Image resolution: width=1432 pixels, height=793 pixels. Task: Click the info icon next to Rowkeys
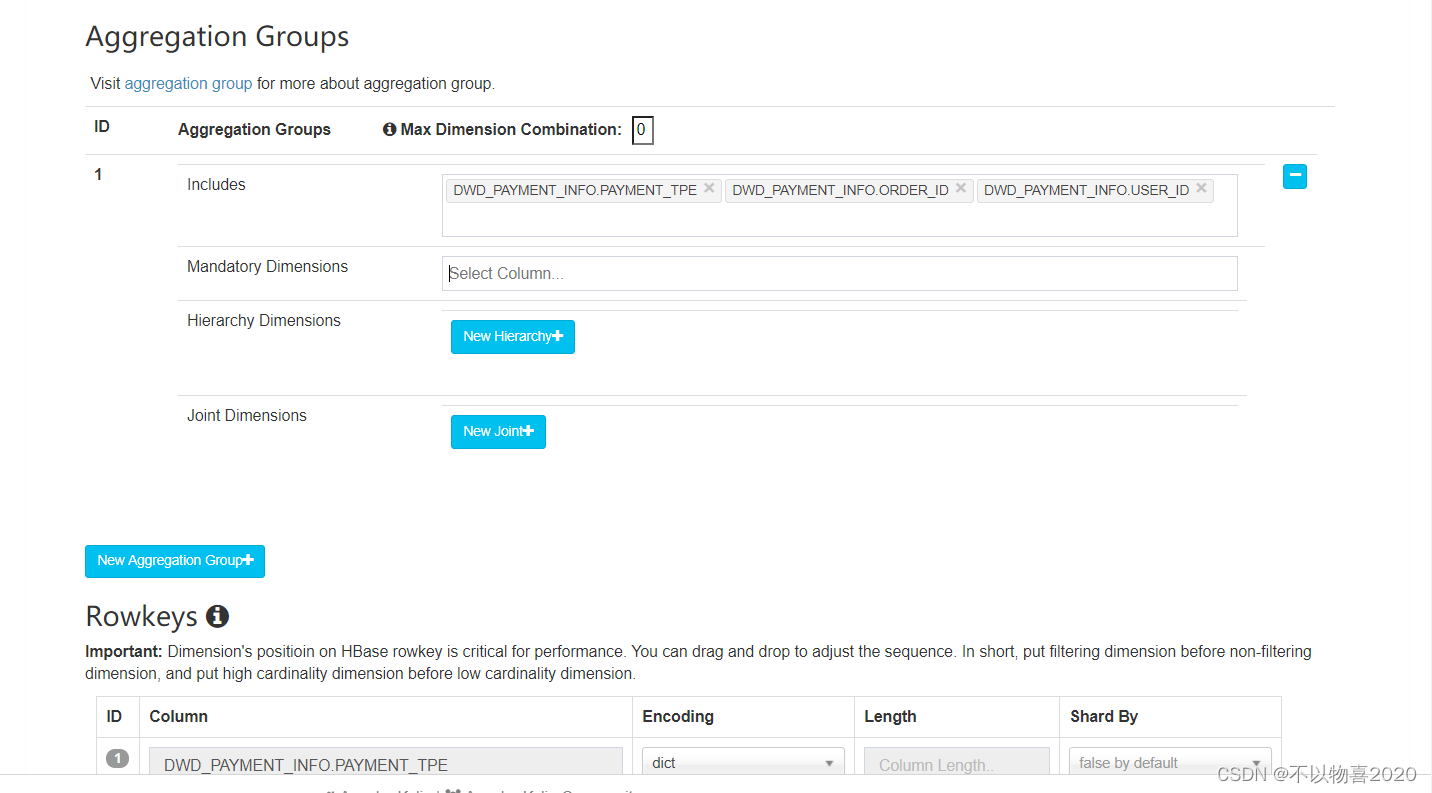pyautogui.click(x=217, y=616)
